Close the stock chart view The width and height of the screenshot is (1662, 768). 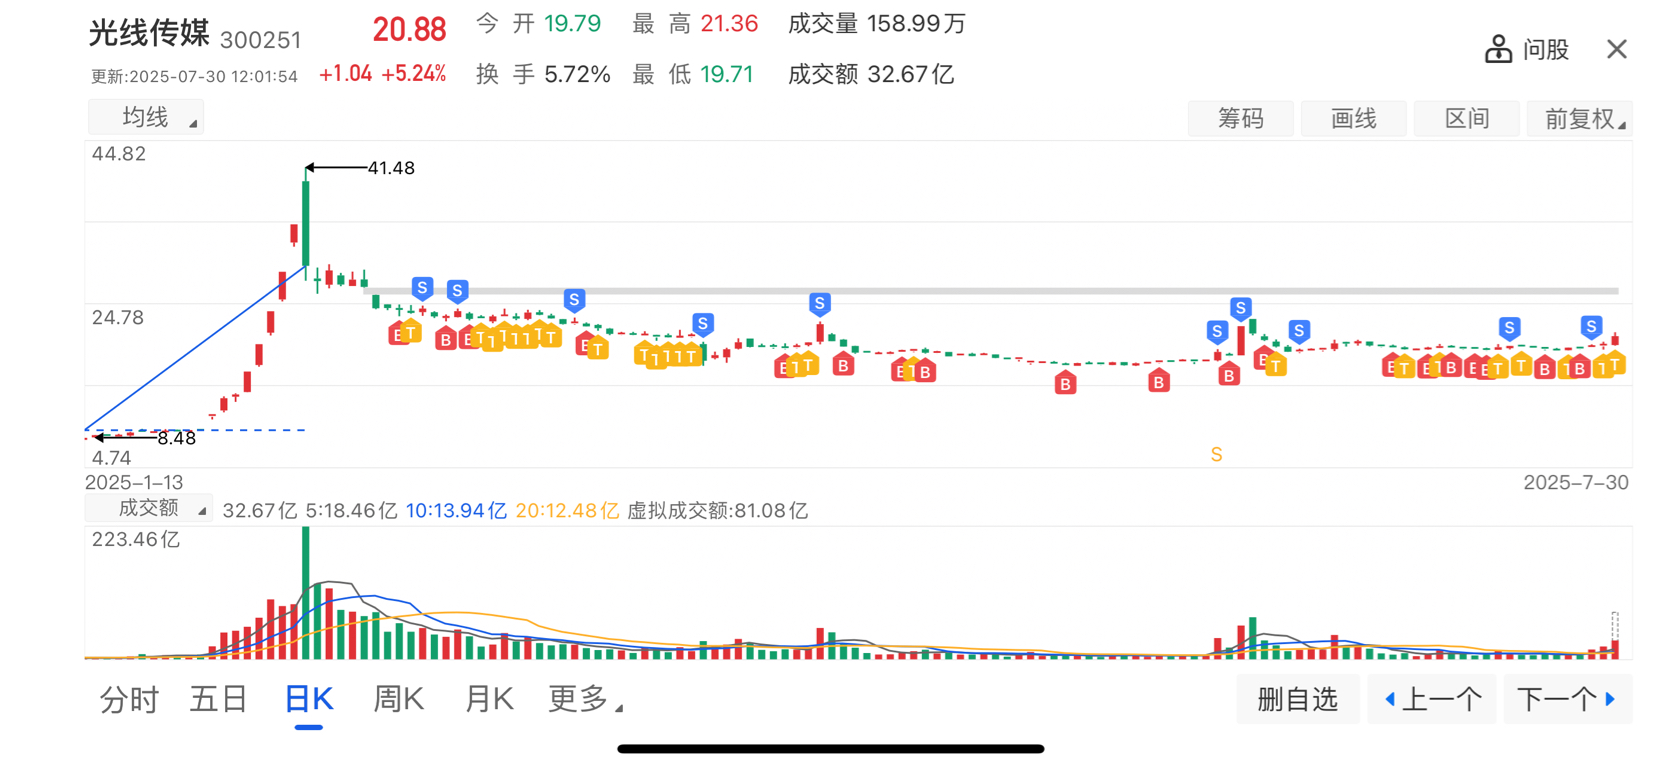[x=1617, y=49]
